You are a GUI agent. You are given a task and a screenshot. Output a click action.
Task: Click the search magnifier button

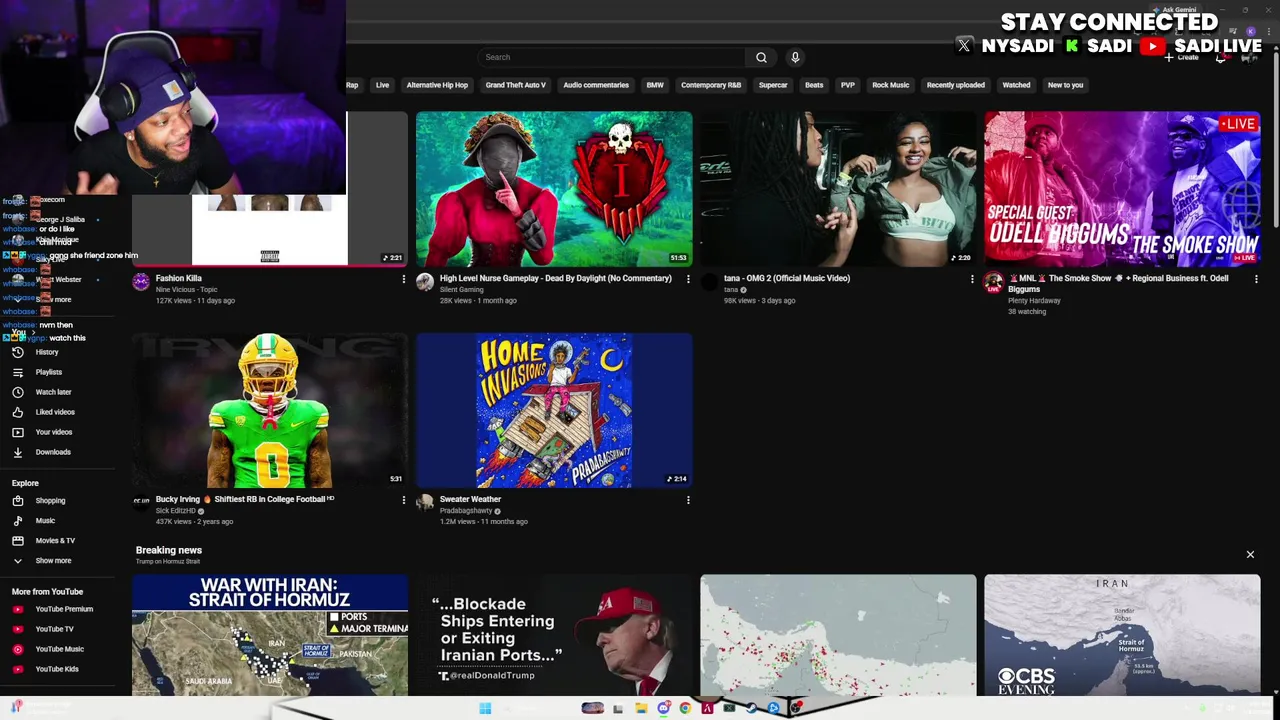coord(761,57)
